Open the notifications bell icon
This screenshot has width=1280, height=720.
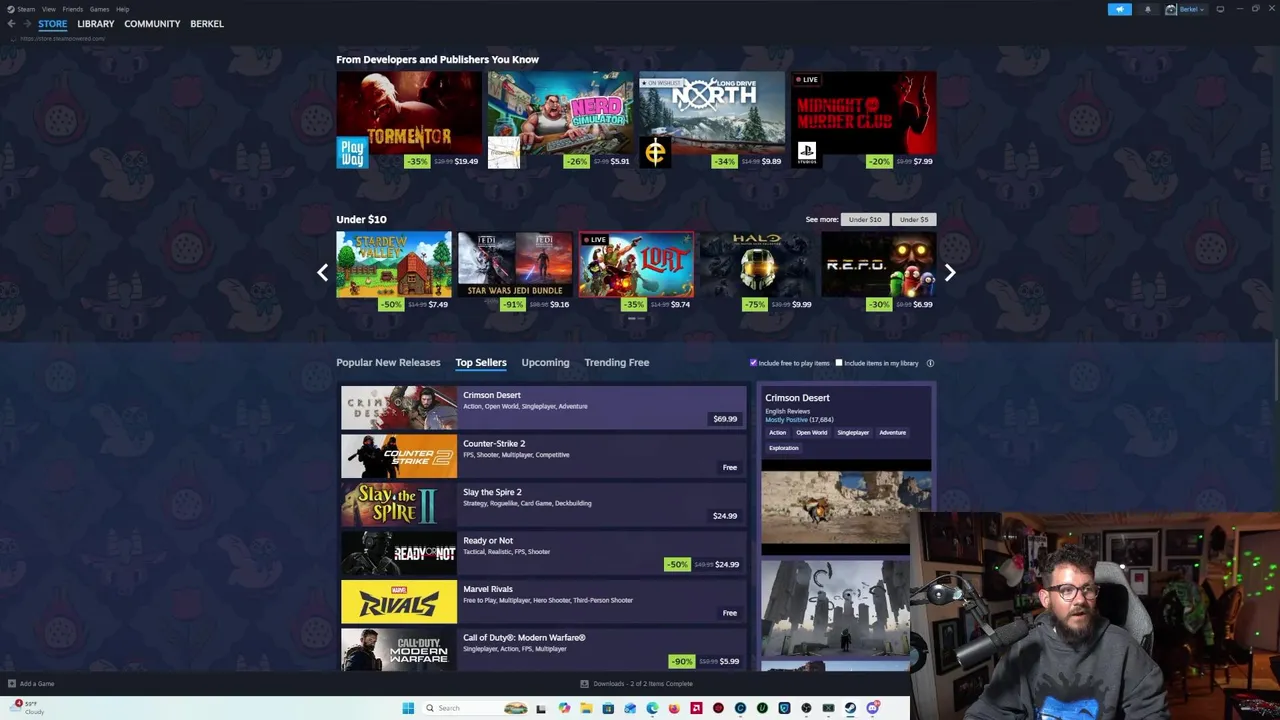1147,9
